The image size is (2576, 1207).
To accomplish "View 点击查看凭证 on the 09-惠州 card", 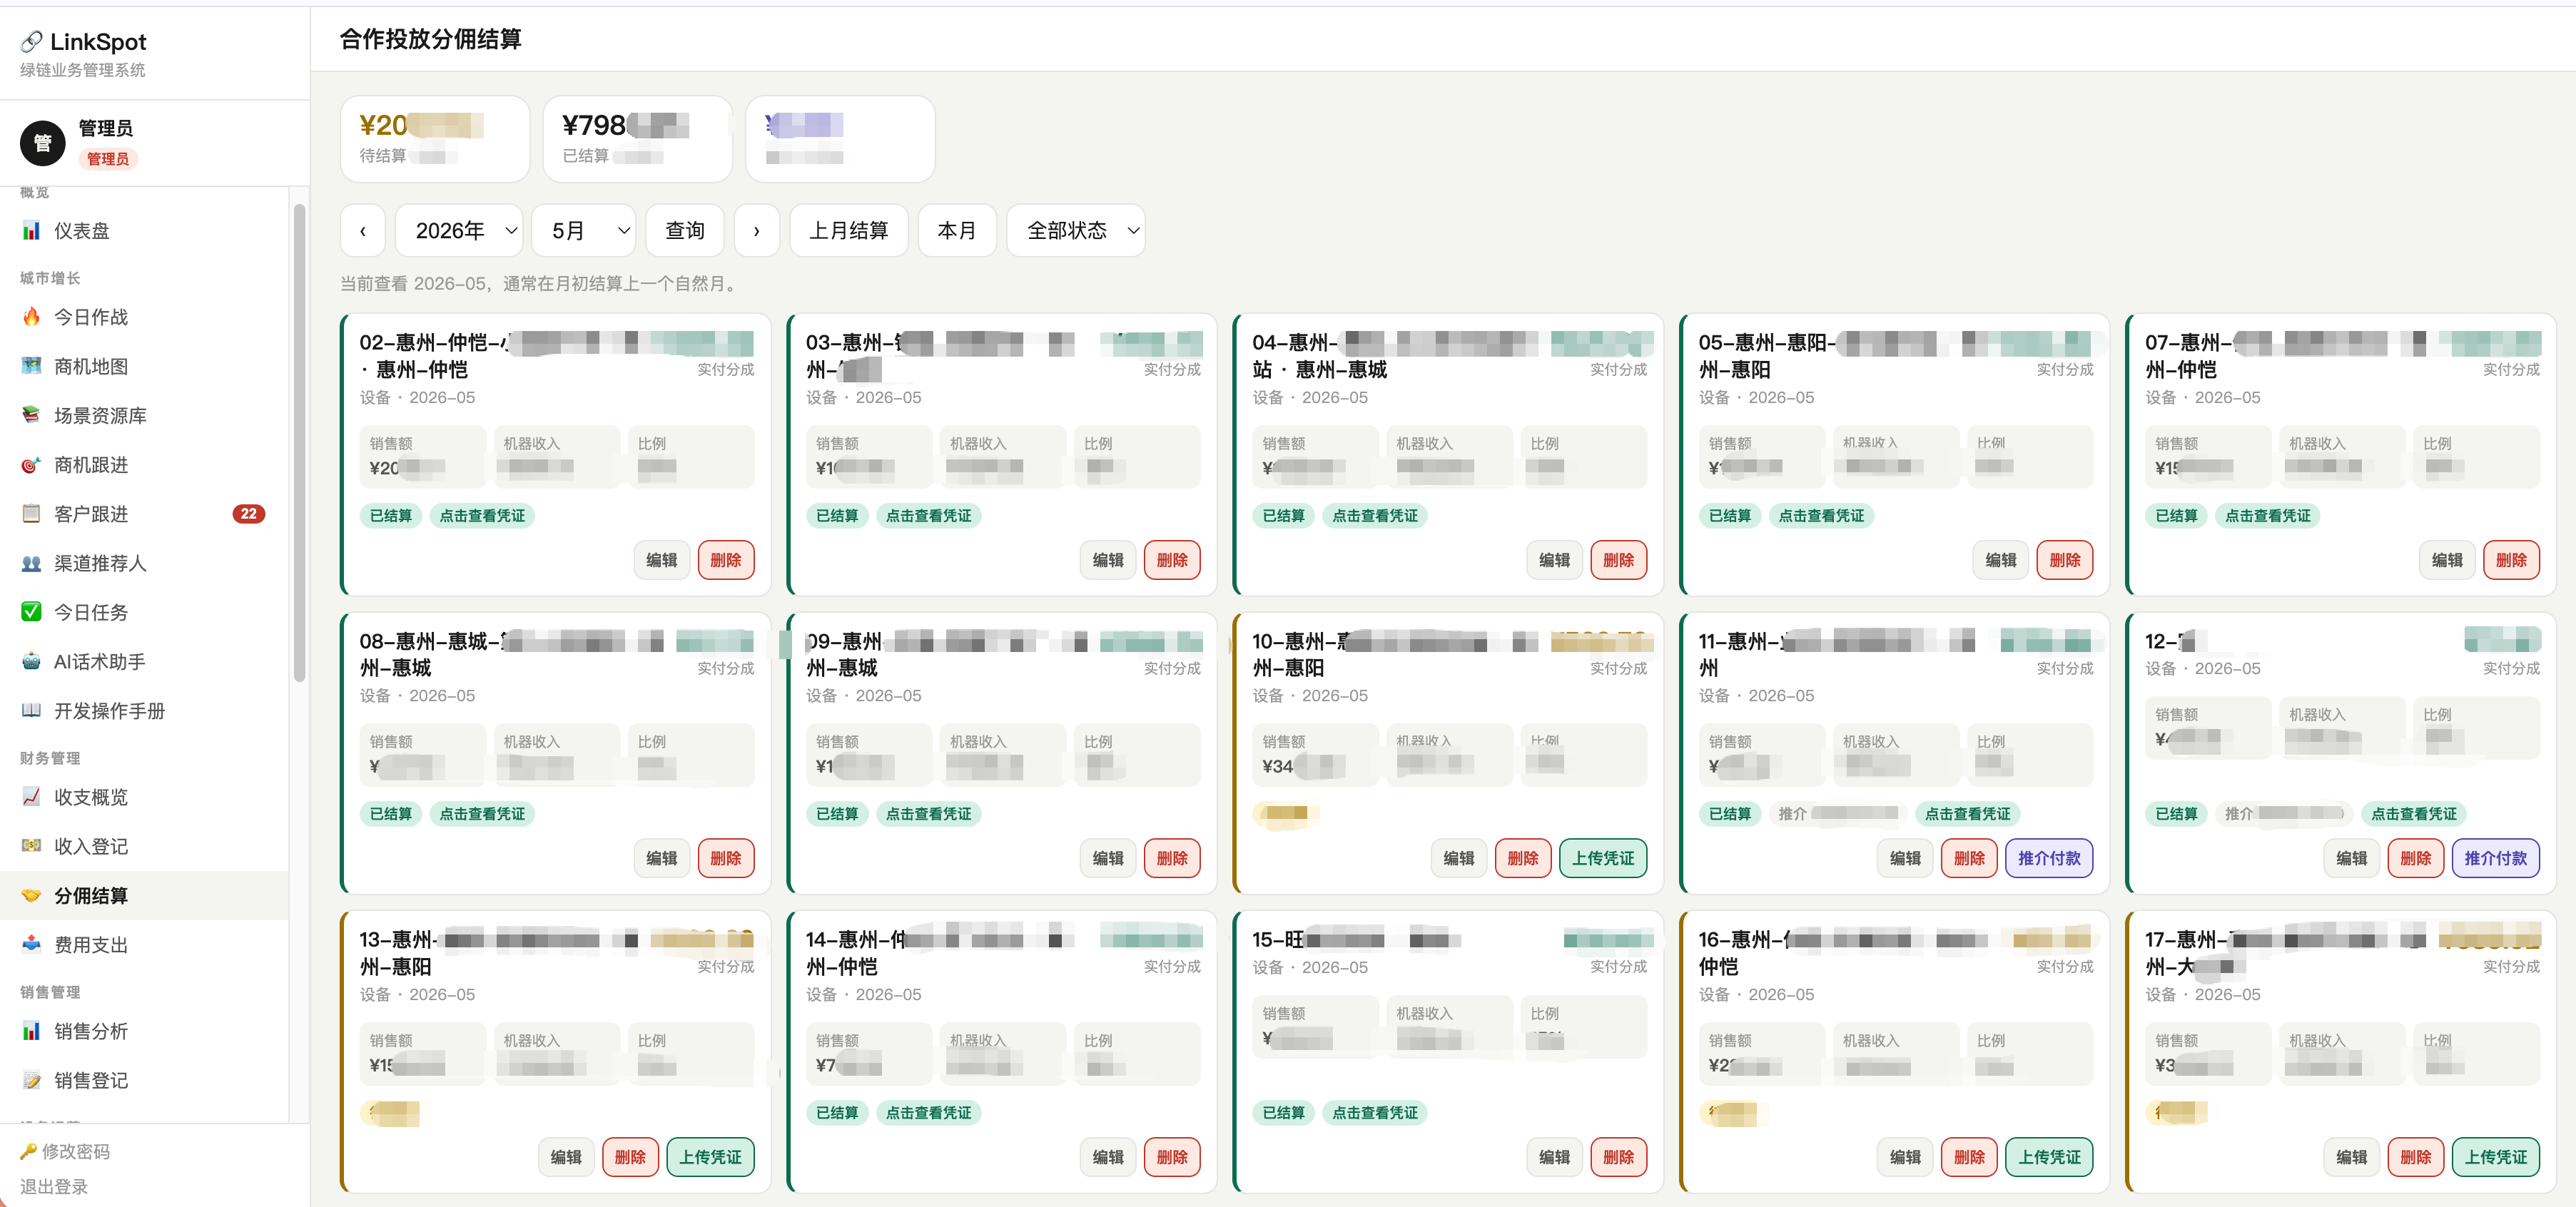I will pos(929,814).
